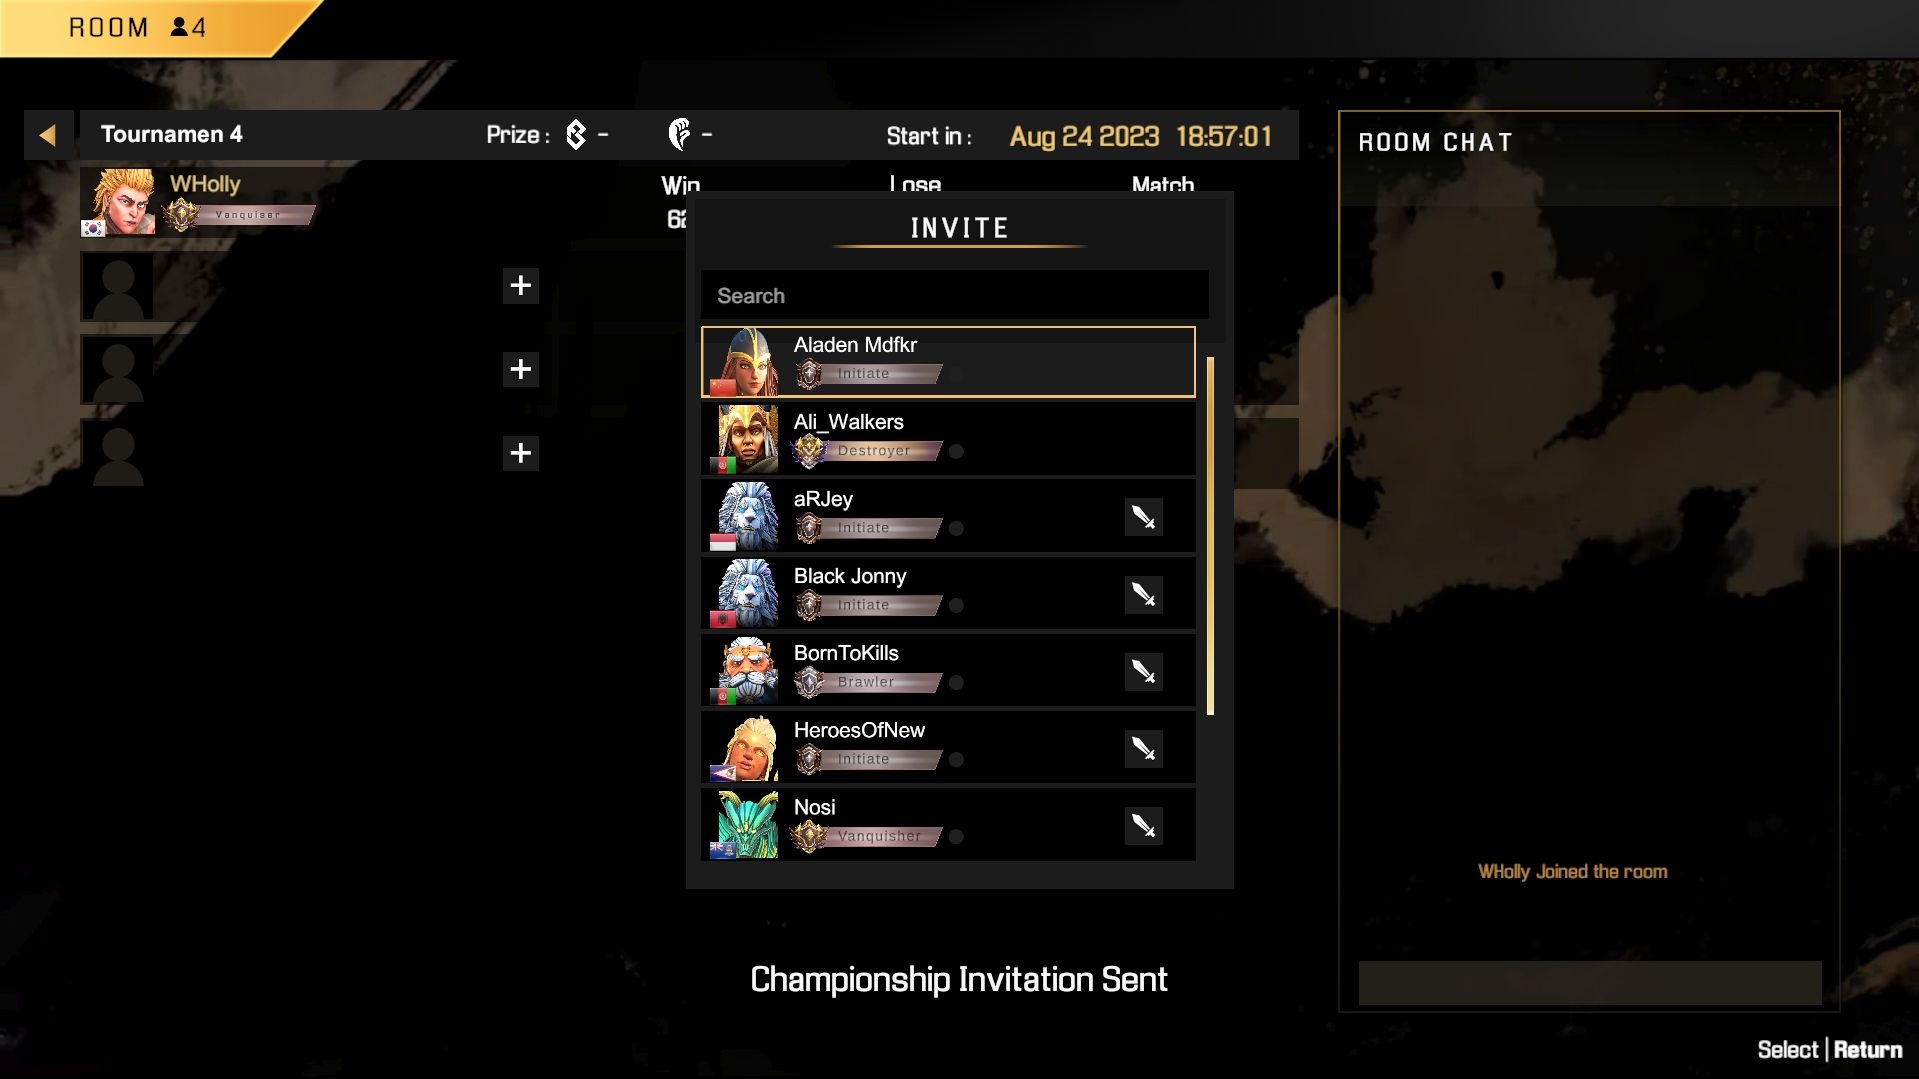Click the Room Chat message input box
Screen dimensions: 1919x1079
pos(1589,982)
